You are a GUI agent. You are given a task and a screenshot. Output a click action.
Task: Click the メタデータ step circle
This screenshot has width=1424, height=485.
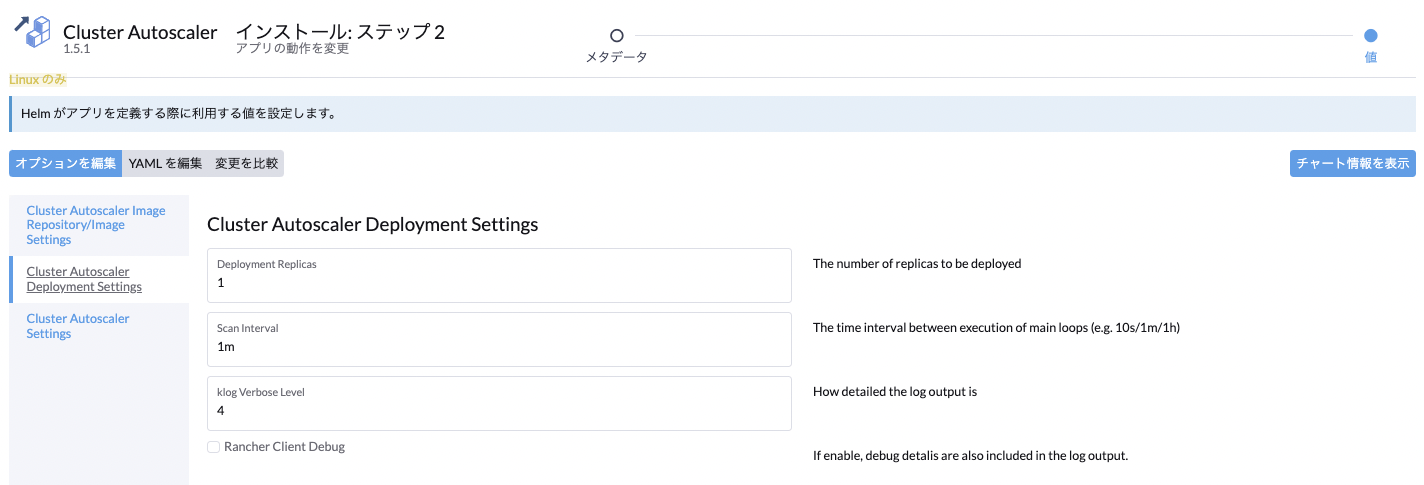point(616,35)
